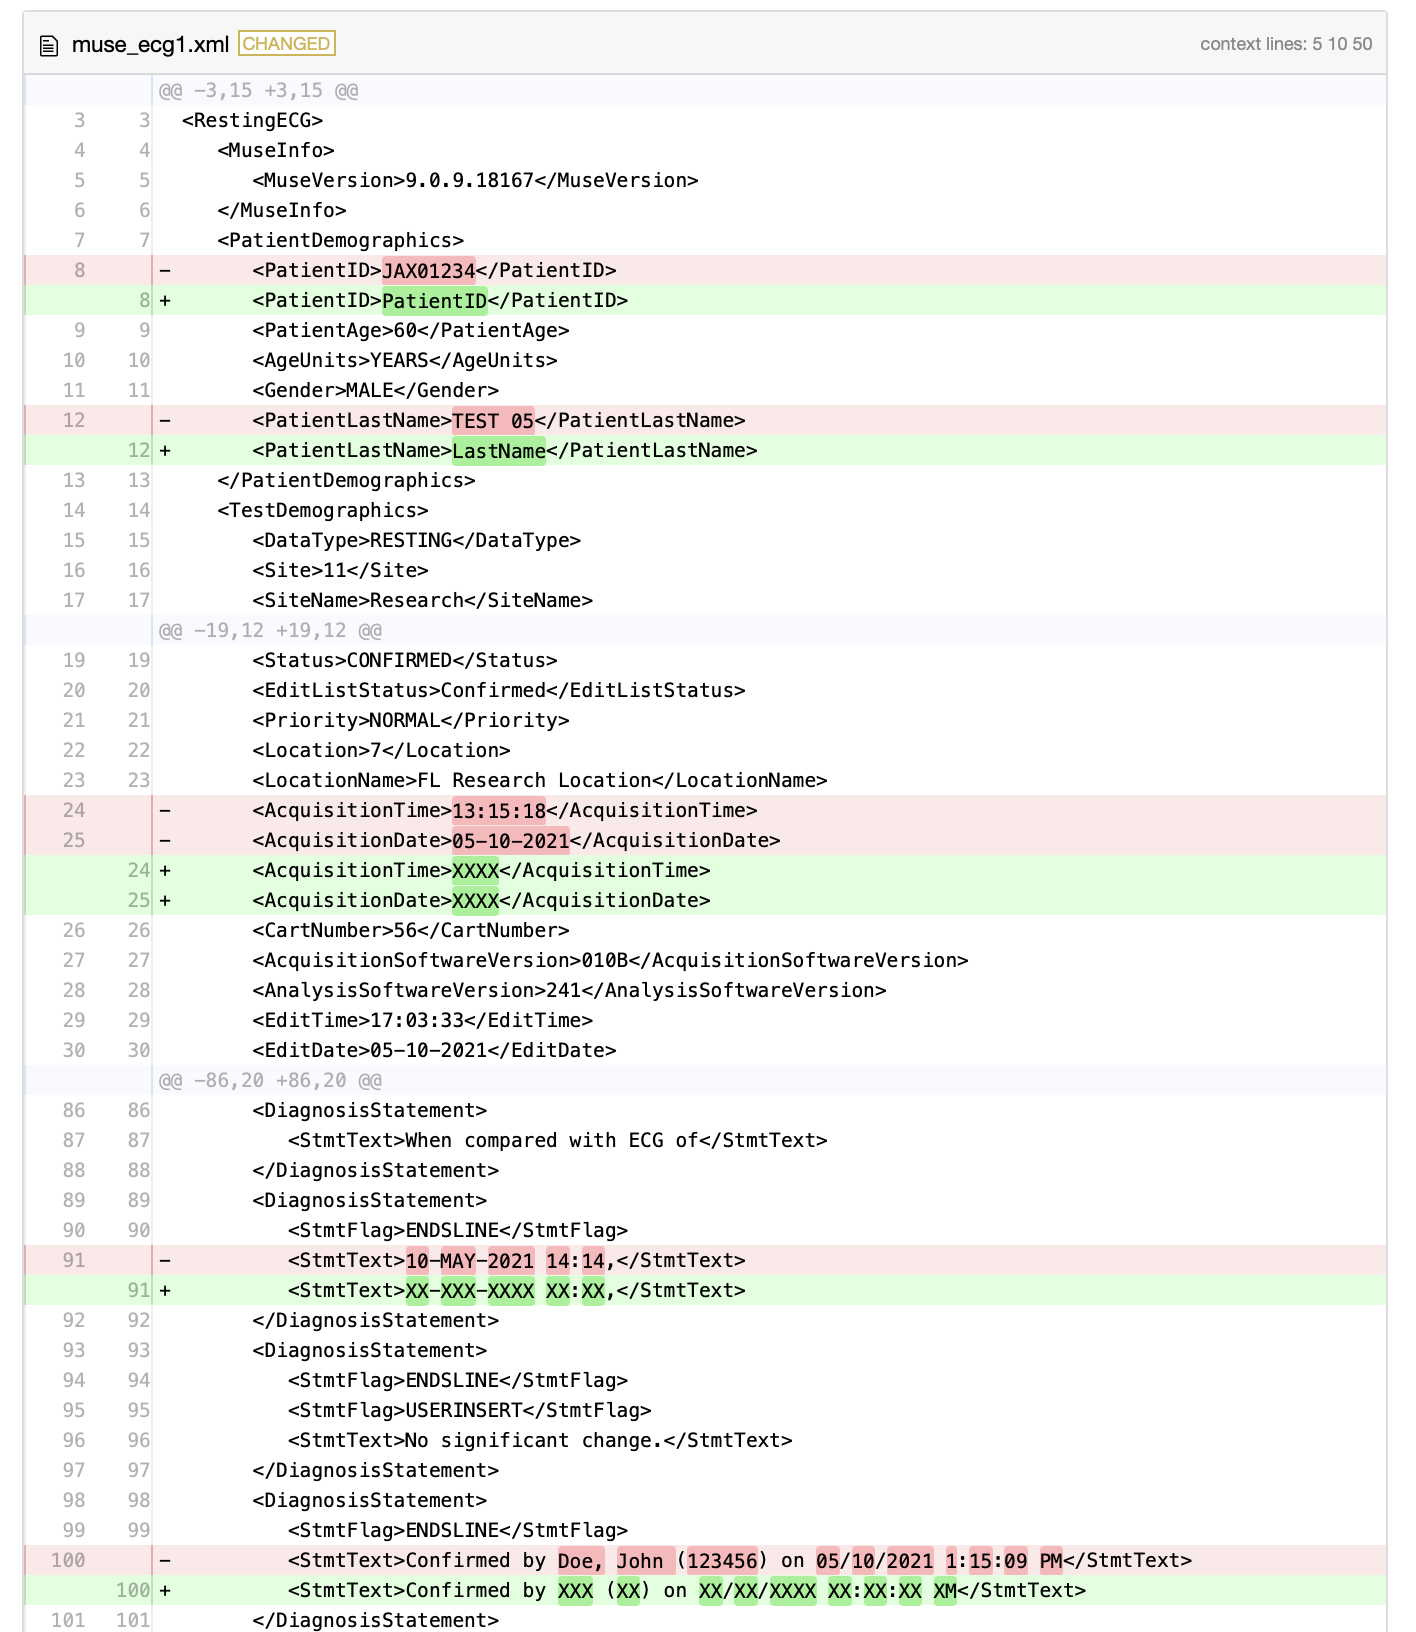The image size is (1416, 1632).
Task: Click the EditListStatus Confirmed line
Action: pos(499,690)
